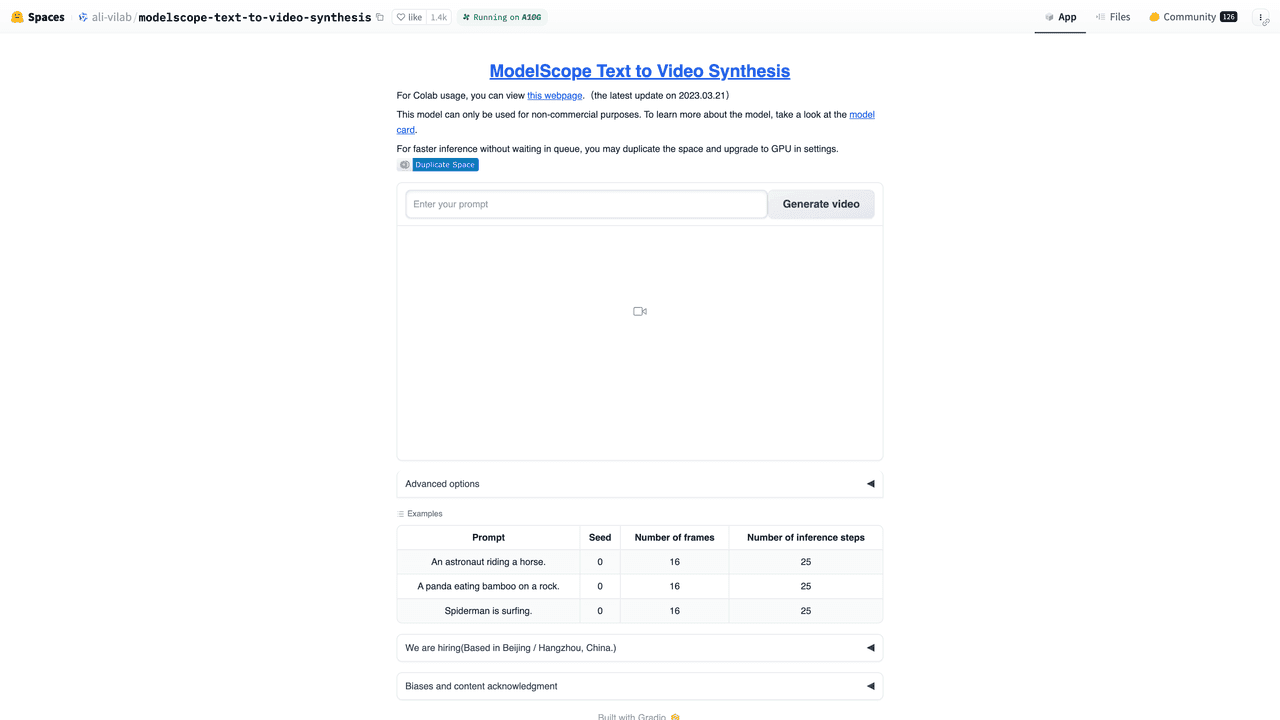
Task: Open the three-dot more options menu
Action: [1261, 18]
